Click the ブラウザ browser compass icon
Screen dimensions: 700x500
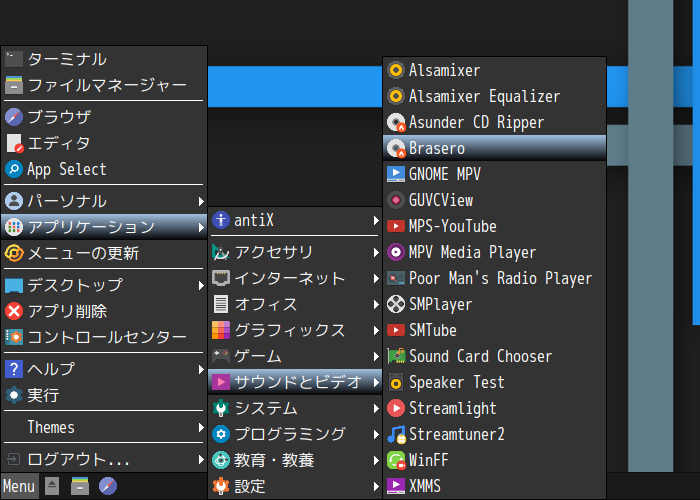[14, 117]
